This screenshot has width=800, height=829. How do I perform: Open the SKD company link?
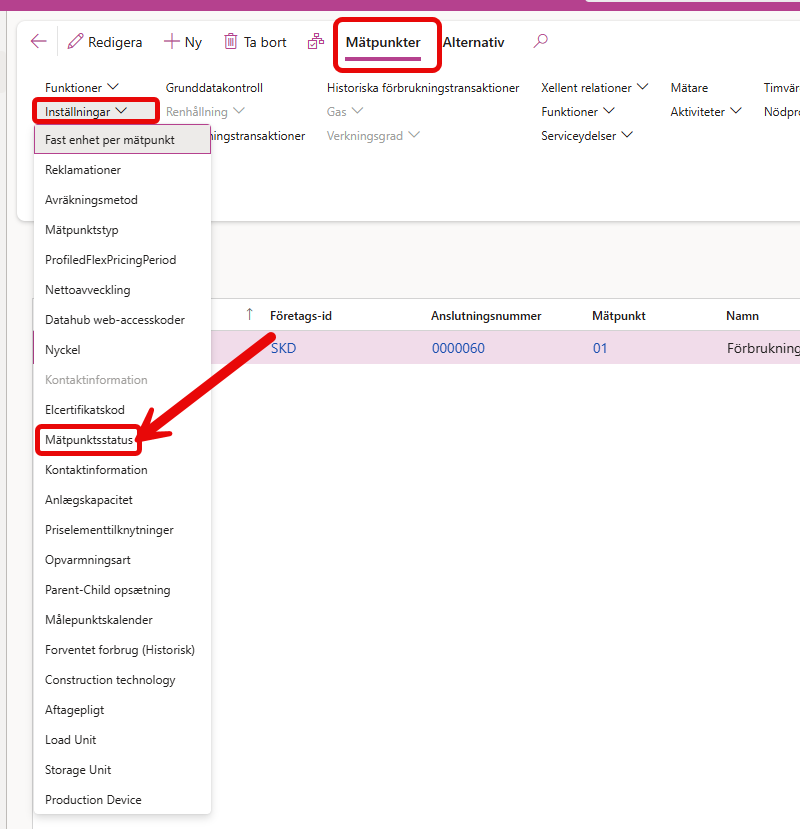tap(283, 349)
